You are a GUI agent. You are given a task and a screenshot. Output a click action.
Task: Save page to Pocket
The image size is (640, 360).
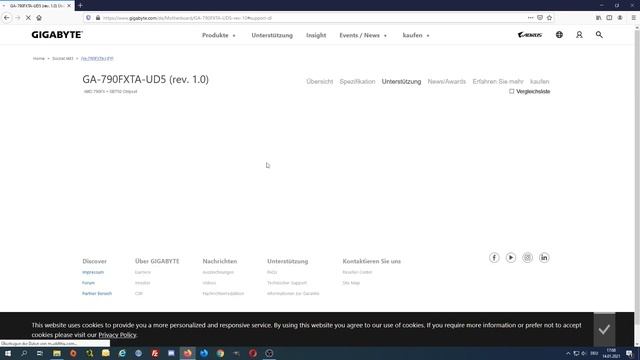coord(540,18)
